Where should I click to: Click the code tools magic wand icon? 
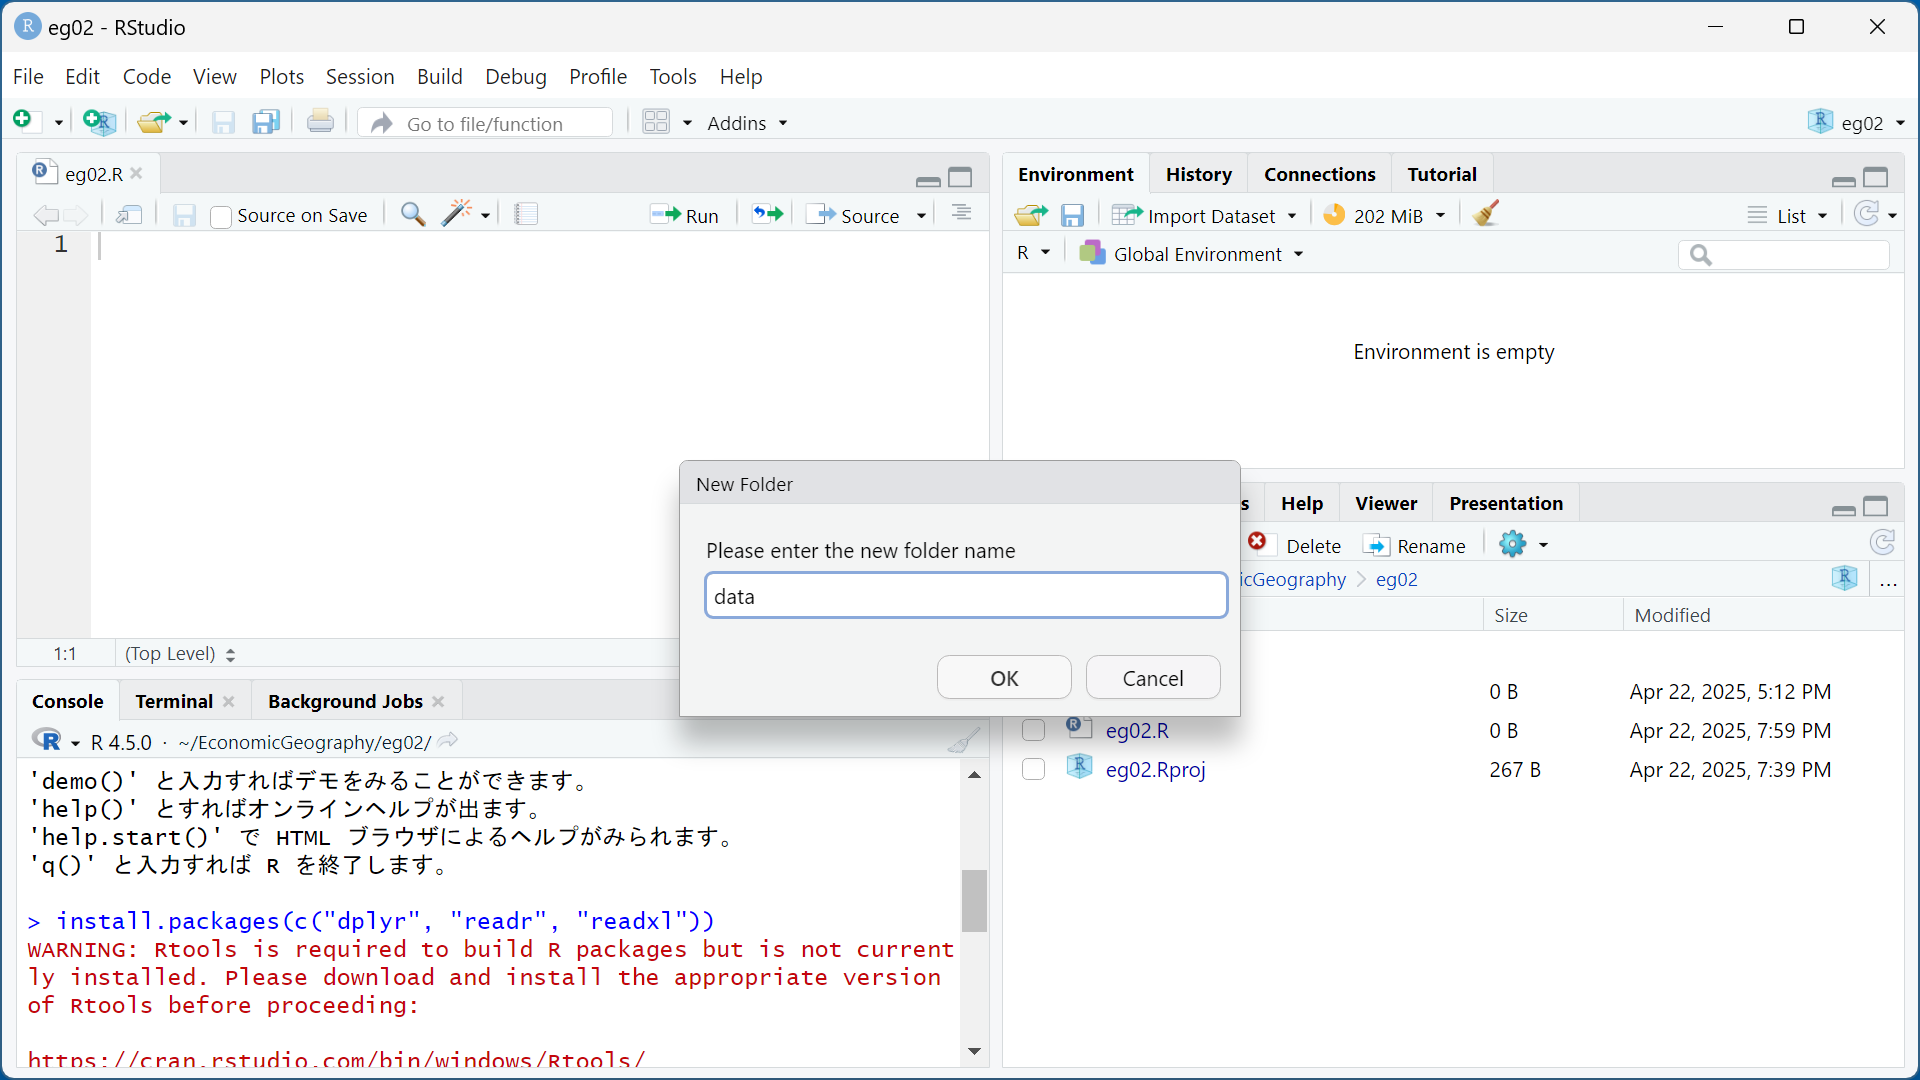pyautogui.click(x=457, y=213)
